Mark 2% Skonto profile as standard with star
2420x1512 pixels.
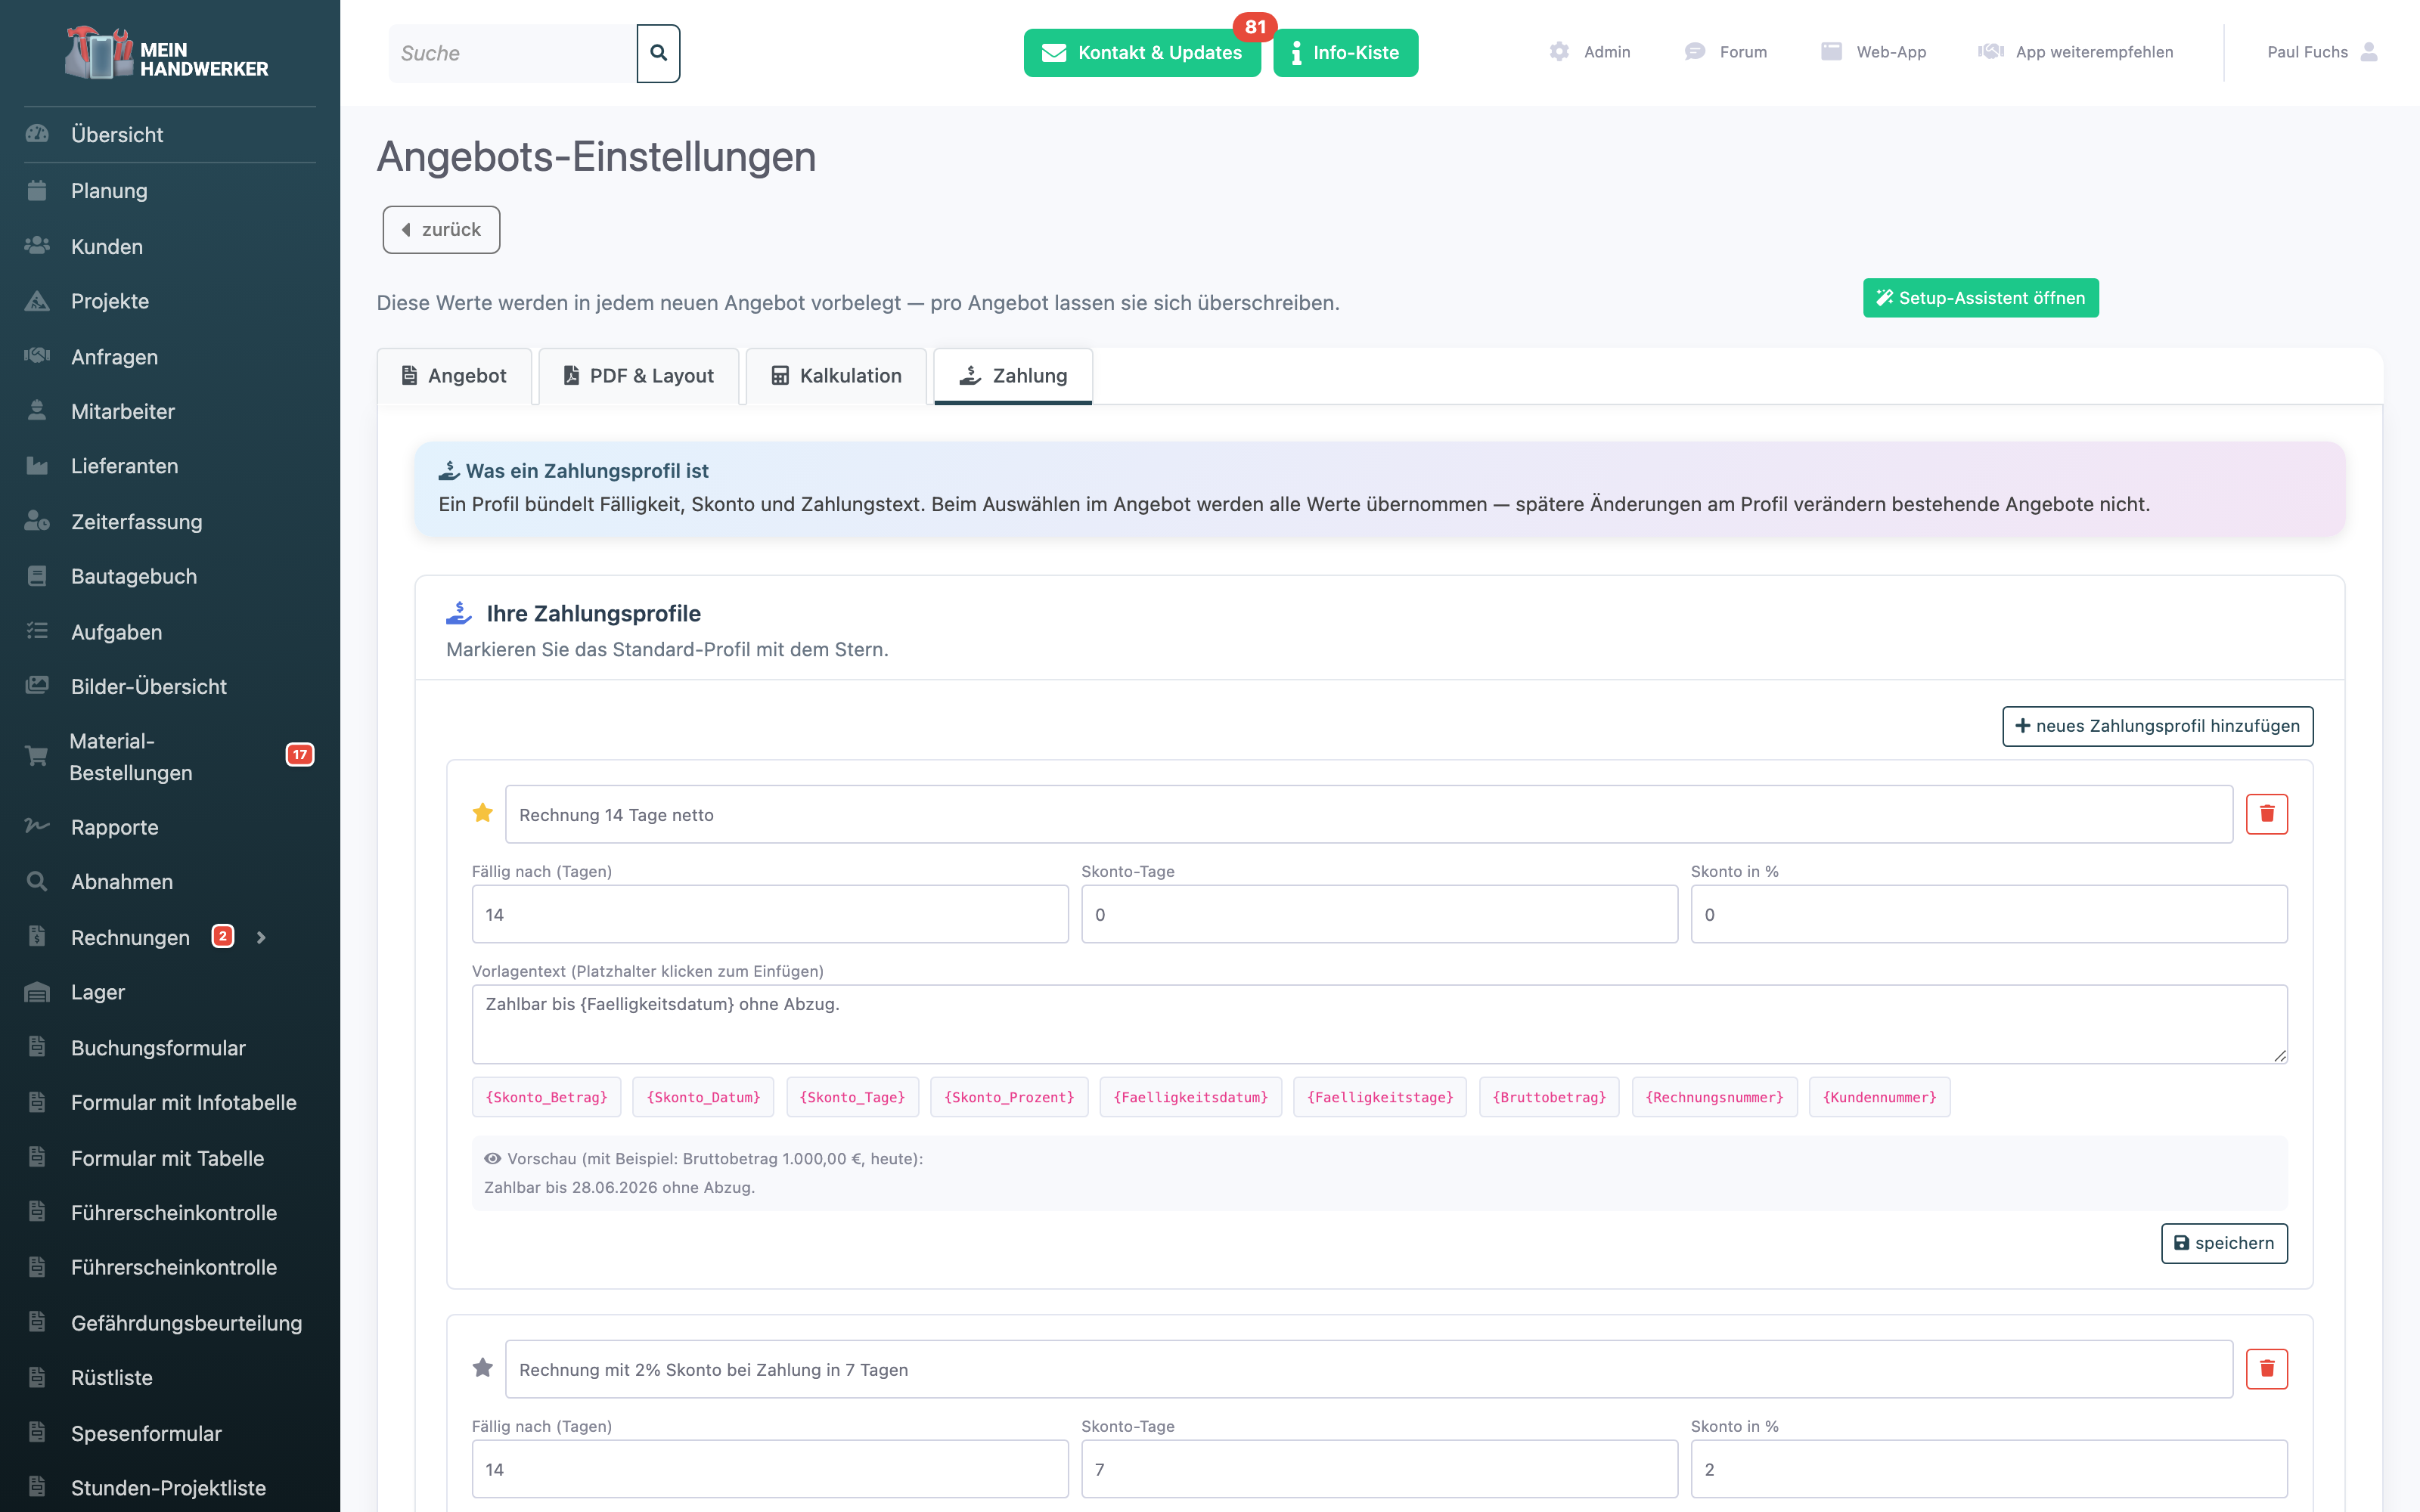tap(483, 1368)
